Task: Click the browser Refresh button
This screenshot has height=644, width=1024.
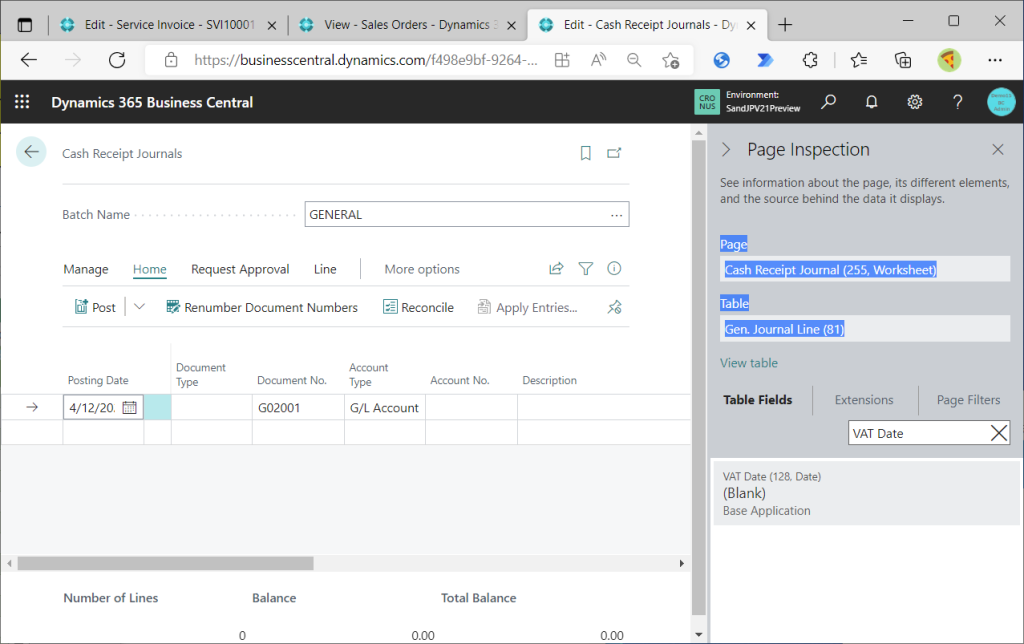Action: tap(117, 60)
